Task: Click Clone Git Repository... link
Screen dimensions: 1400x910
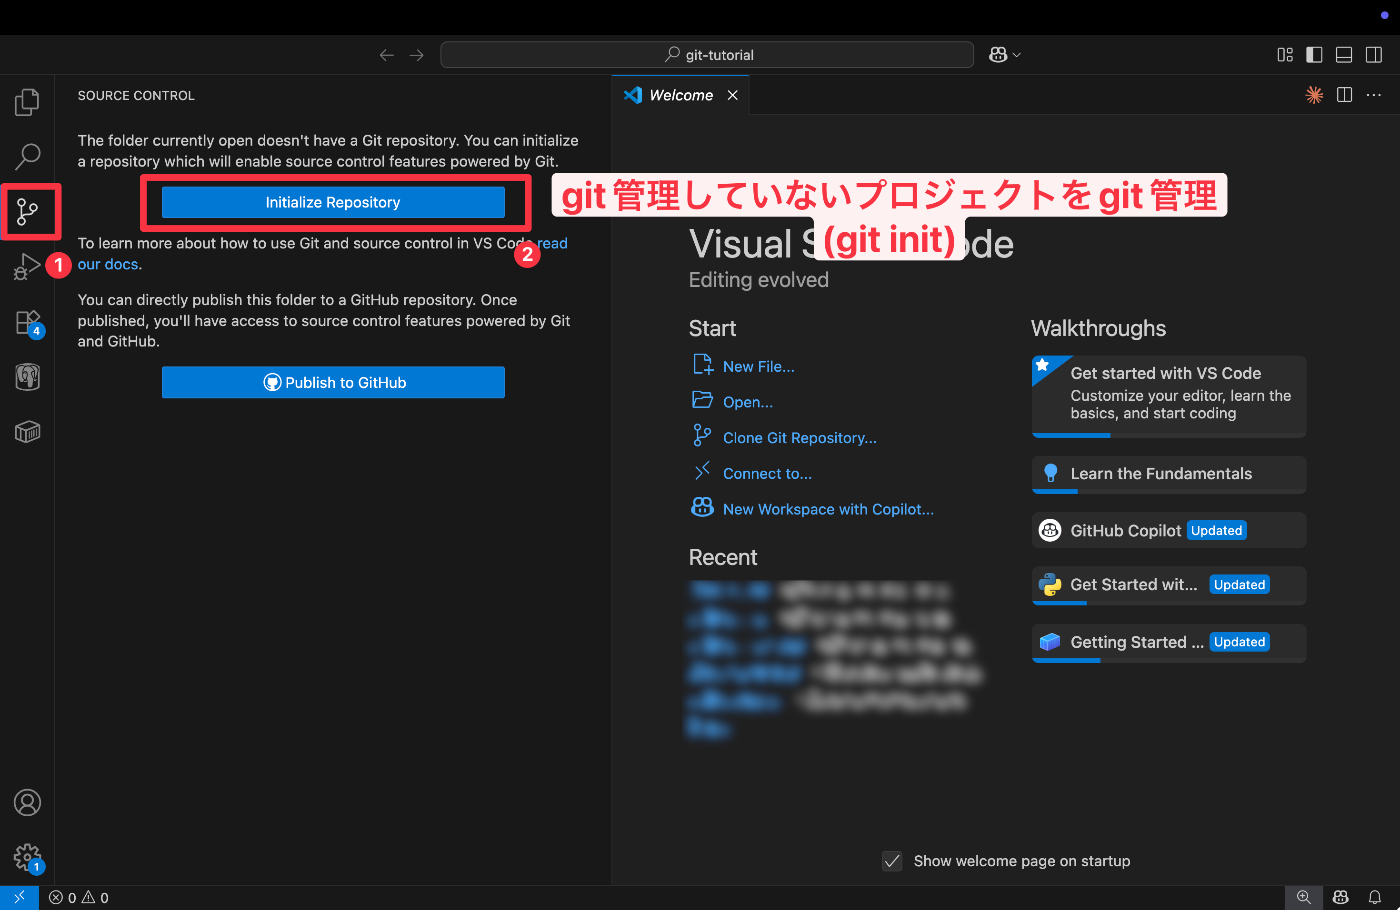Action: pos(799,438)
